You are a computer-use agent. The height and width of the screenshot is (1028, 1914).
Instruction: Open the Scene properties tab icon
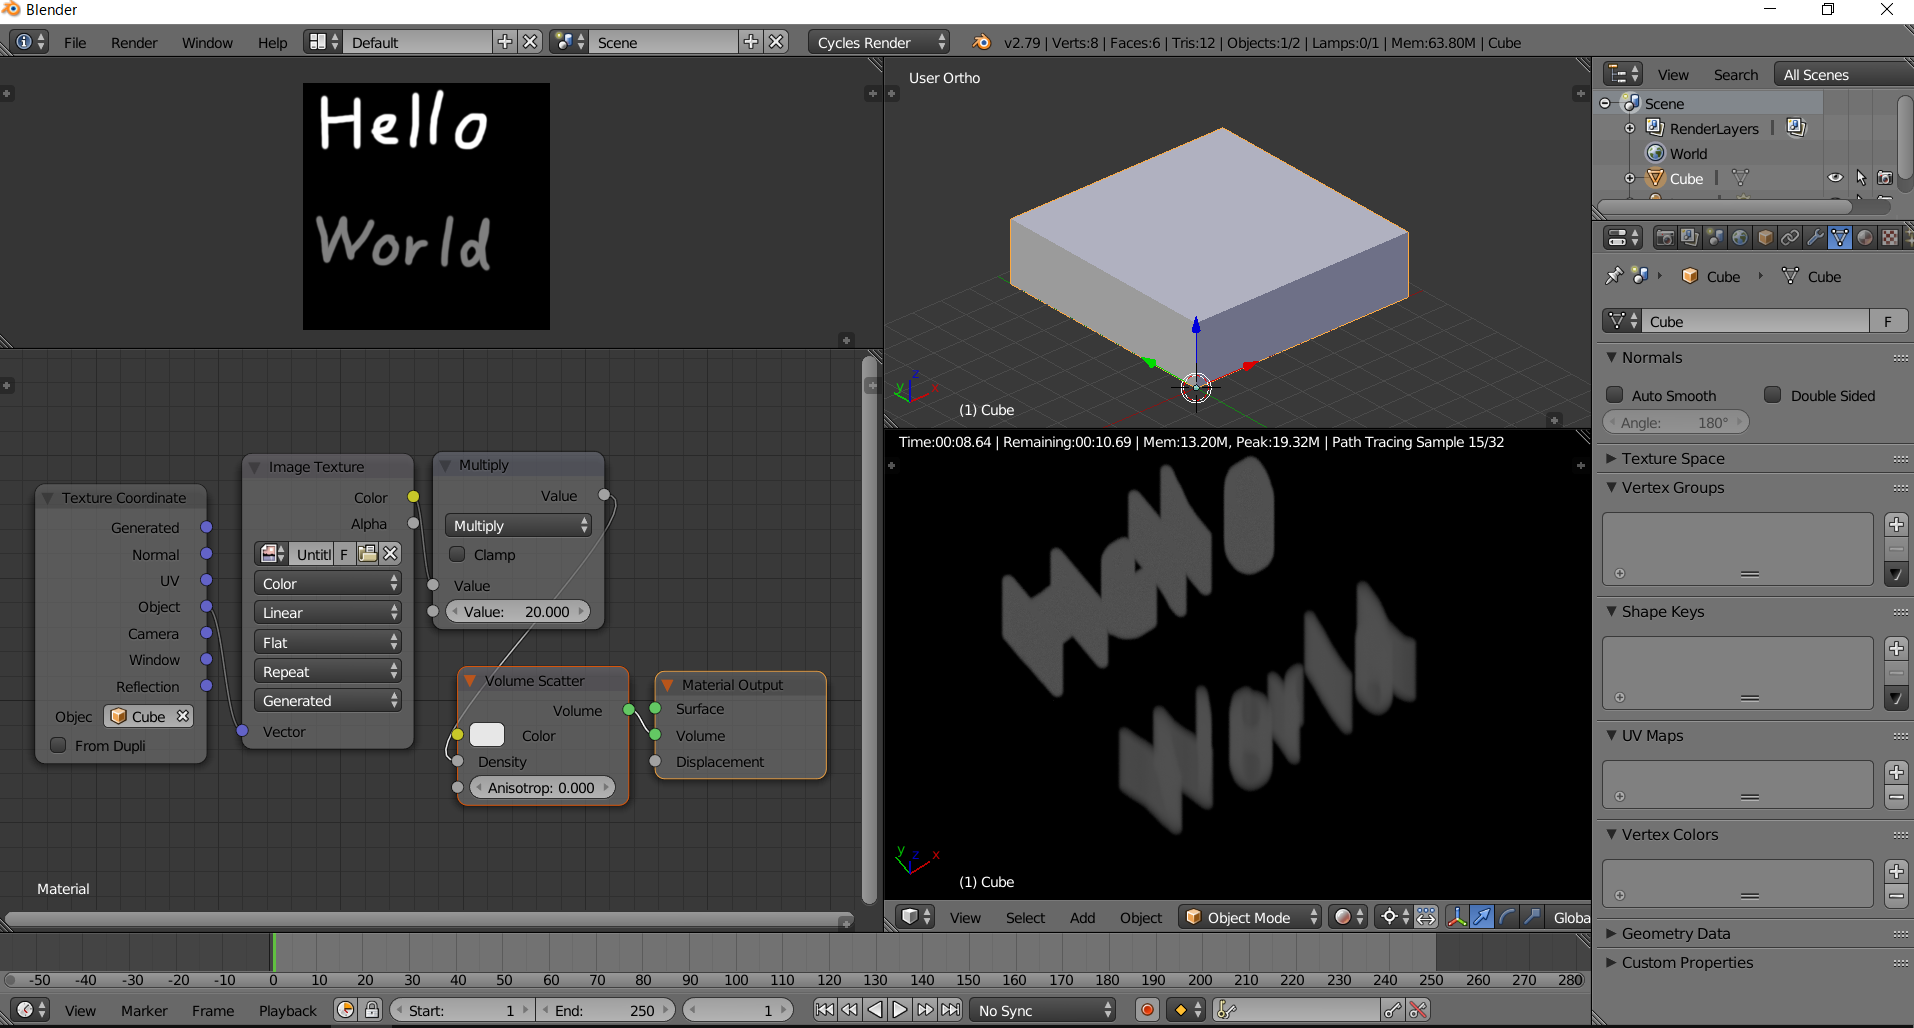click(1715, 238)
